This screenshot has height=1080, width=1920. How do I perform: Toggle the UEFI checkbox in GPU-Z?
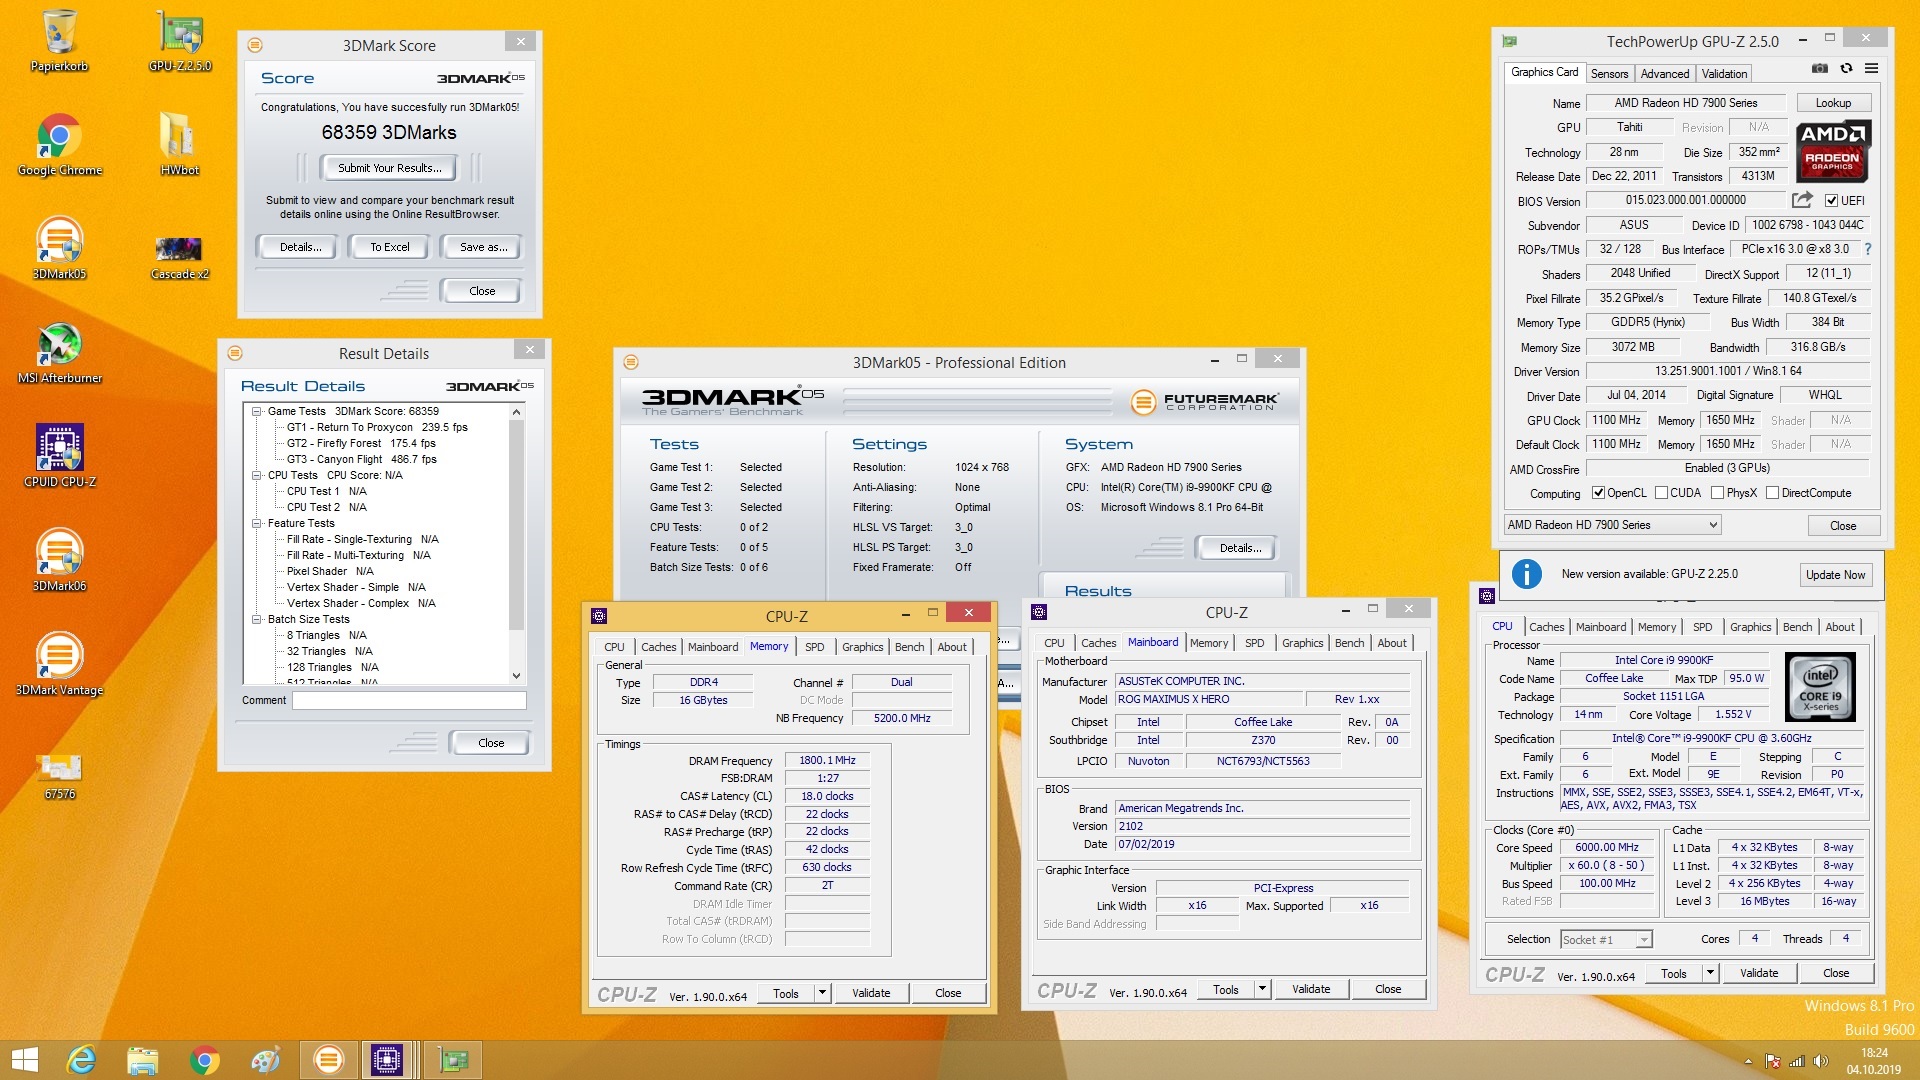click(x=1831, y=201)
